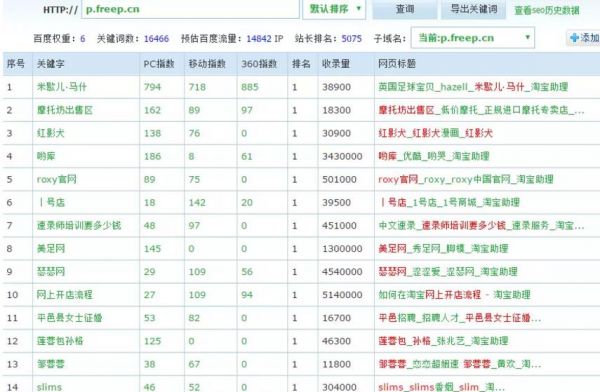Click indexed count 38900

tap(336, 87)
